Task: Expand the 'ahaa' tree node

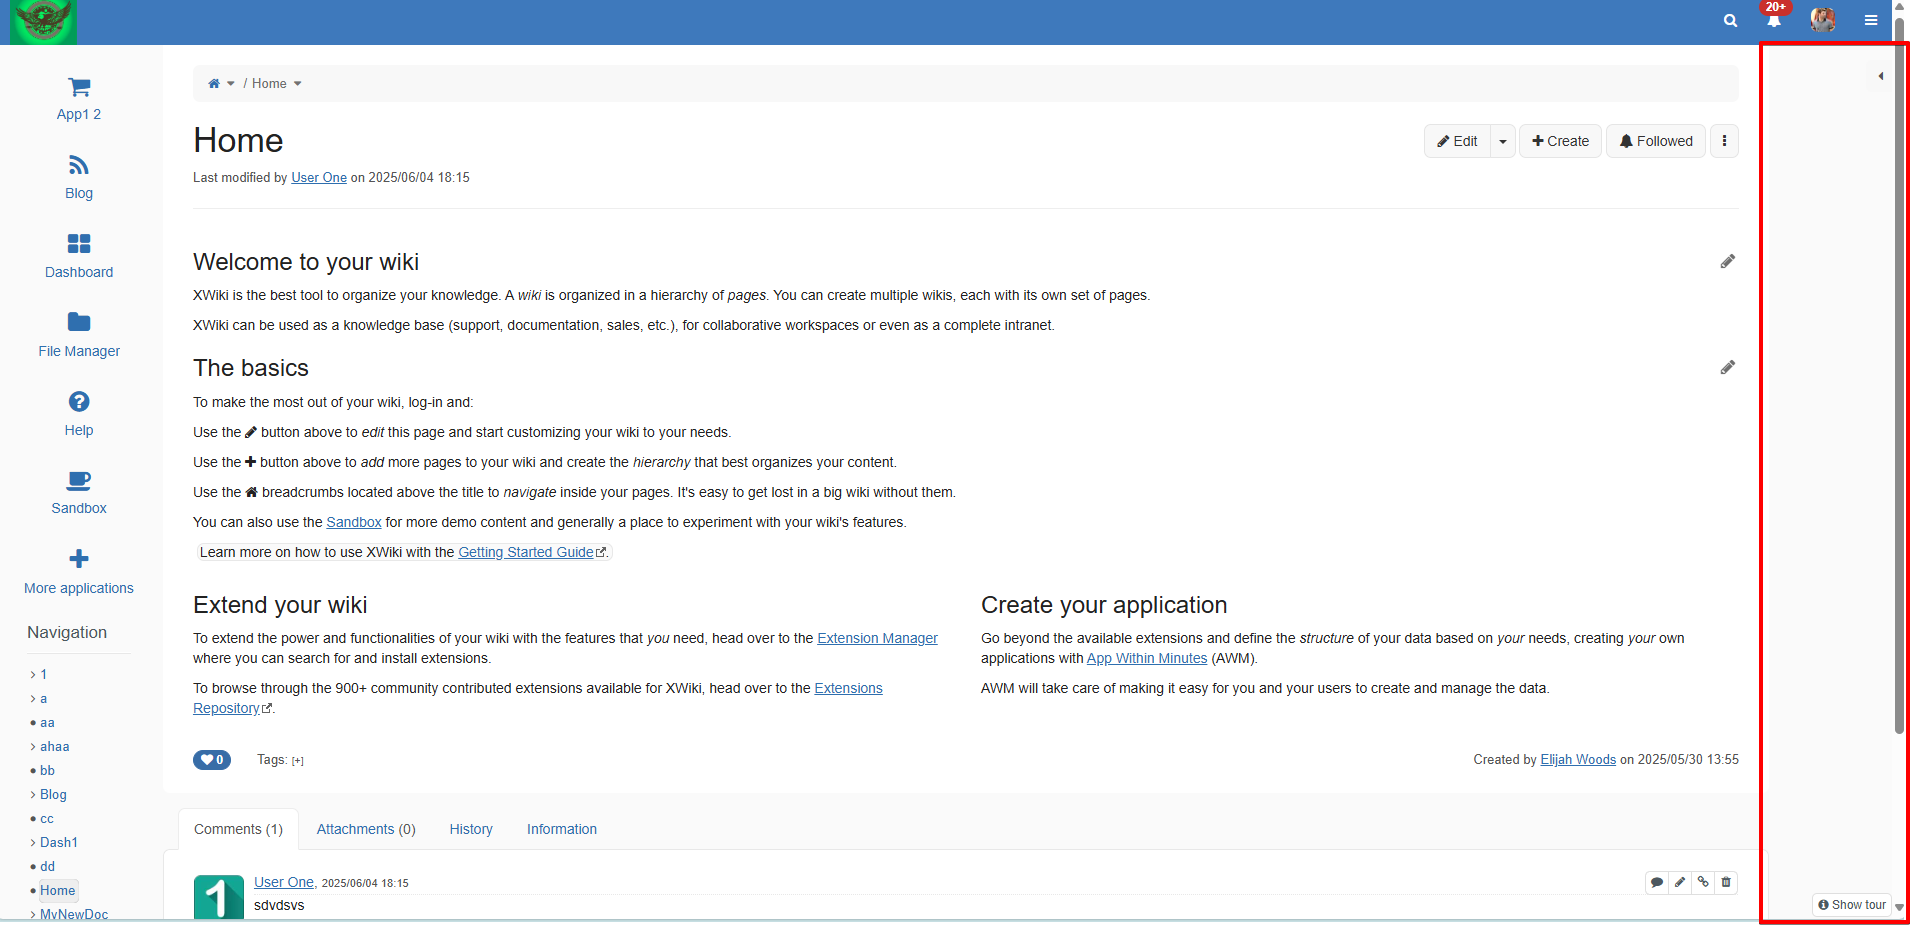Action: [33, 747]
